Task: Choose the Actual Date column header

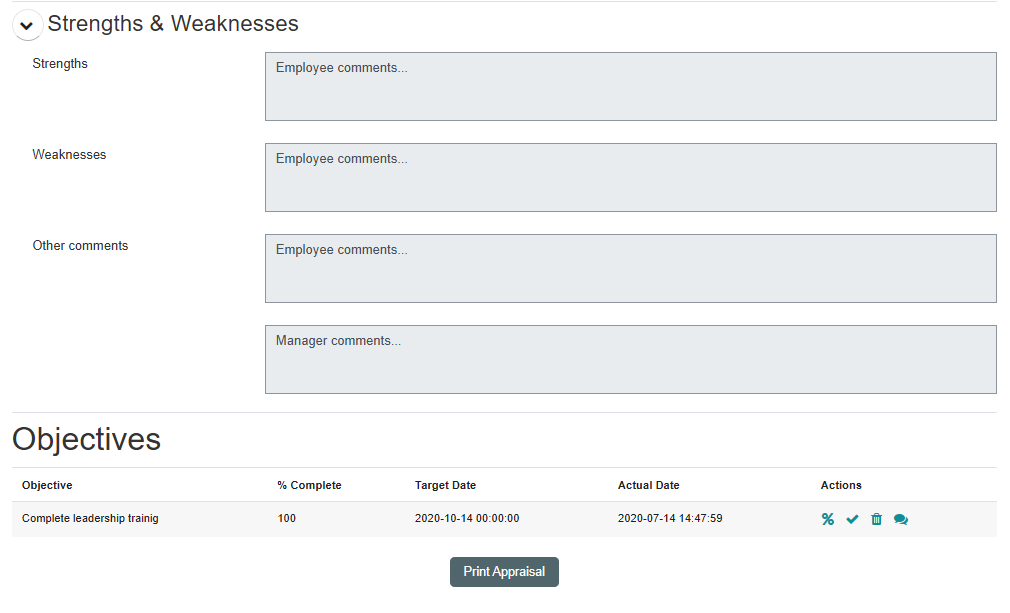Action: click(x=648, y=485)
